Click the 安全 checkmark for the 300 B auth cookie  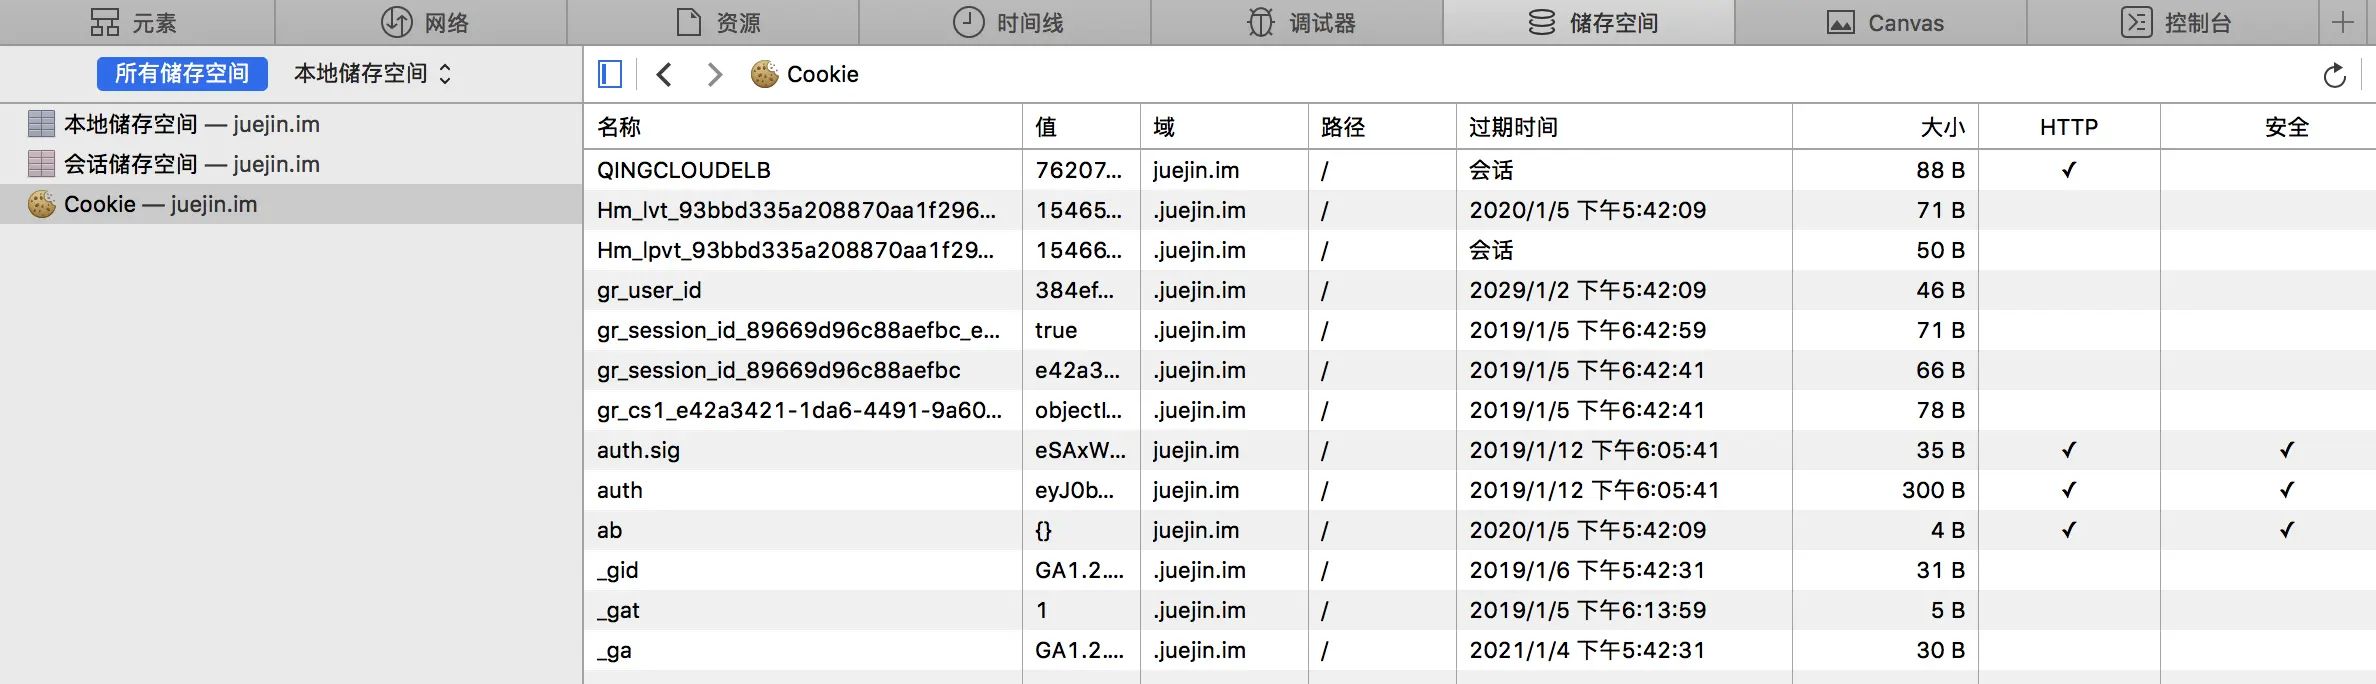[x=2286, y=490]
